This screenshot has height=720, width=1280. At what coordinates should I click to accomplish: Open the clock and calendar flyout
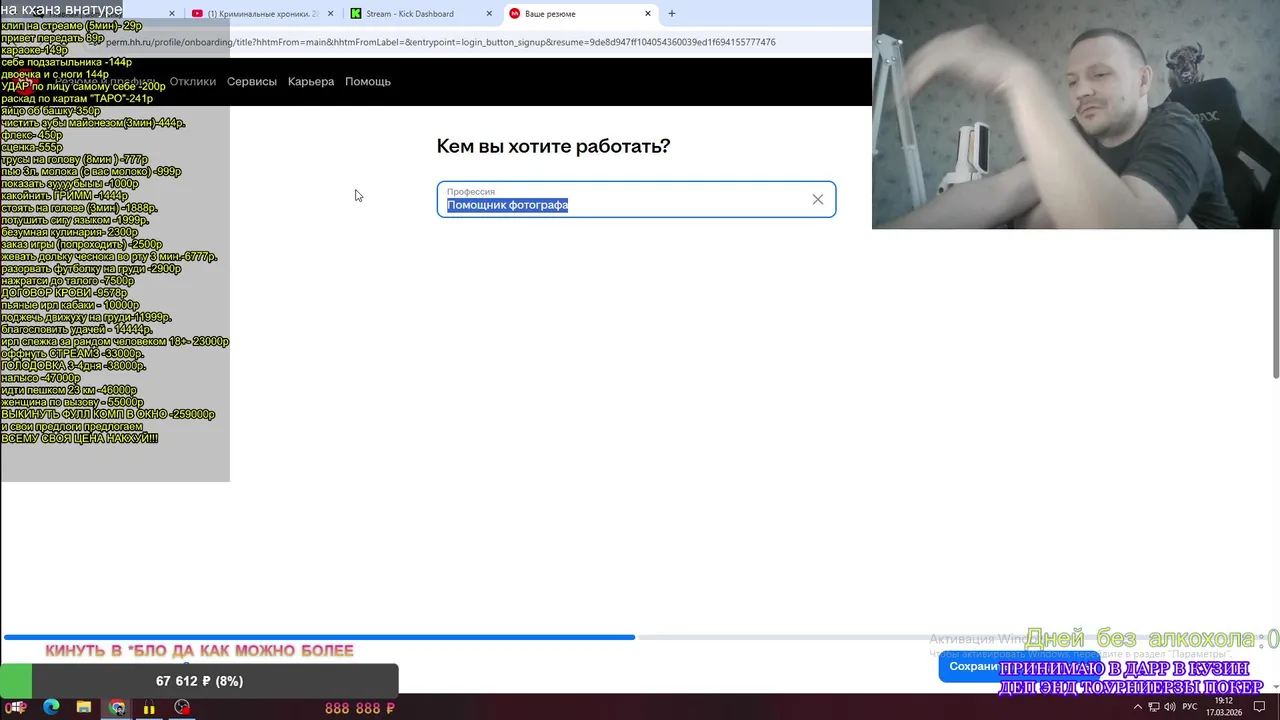click(1224, 707)
